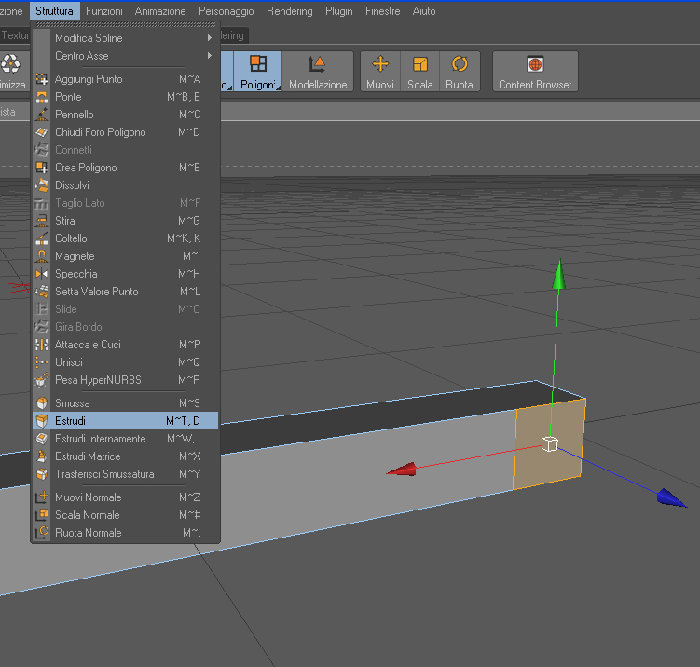Select the Ruota rotate tool icon
The height and width of the screenshot is (667, 700).
coord(459,71)
